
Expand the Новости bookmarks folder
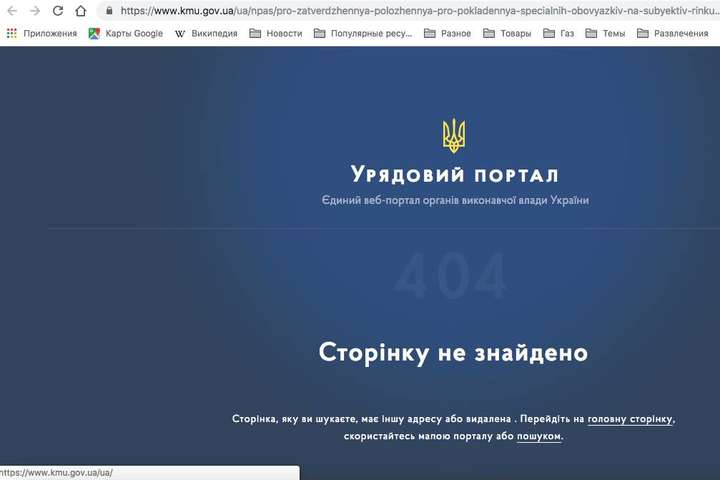point(276,33)
